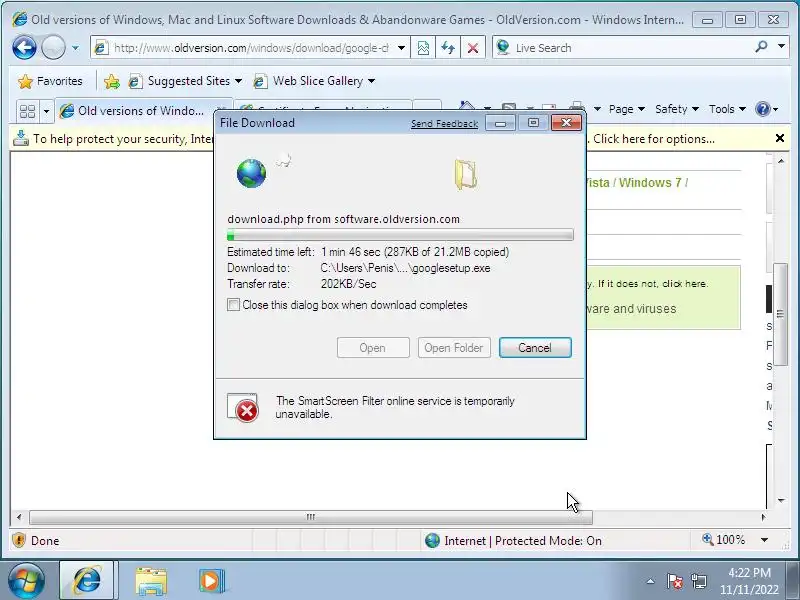
Task: Open the Tools menu
Action: pos(727,109)
